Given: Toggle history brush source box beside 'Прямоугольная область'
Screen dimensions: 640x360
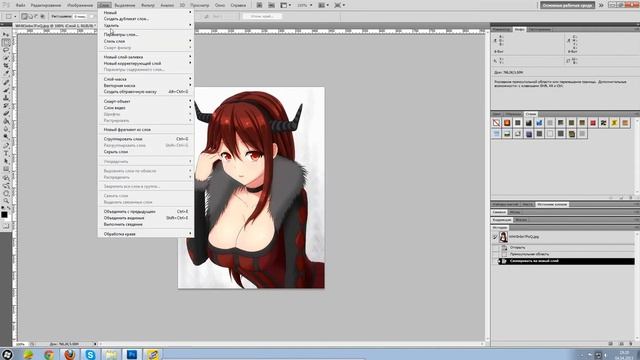Looking at the screenshot, I should tap(495, 254).
